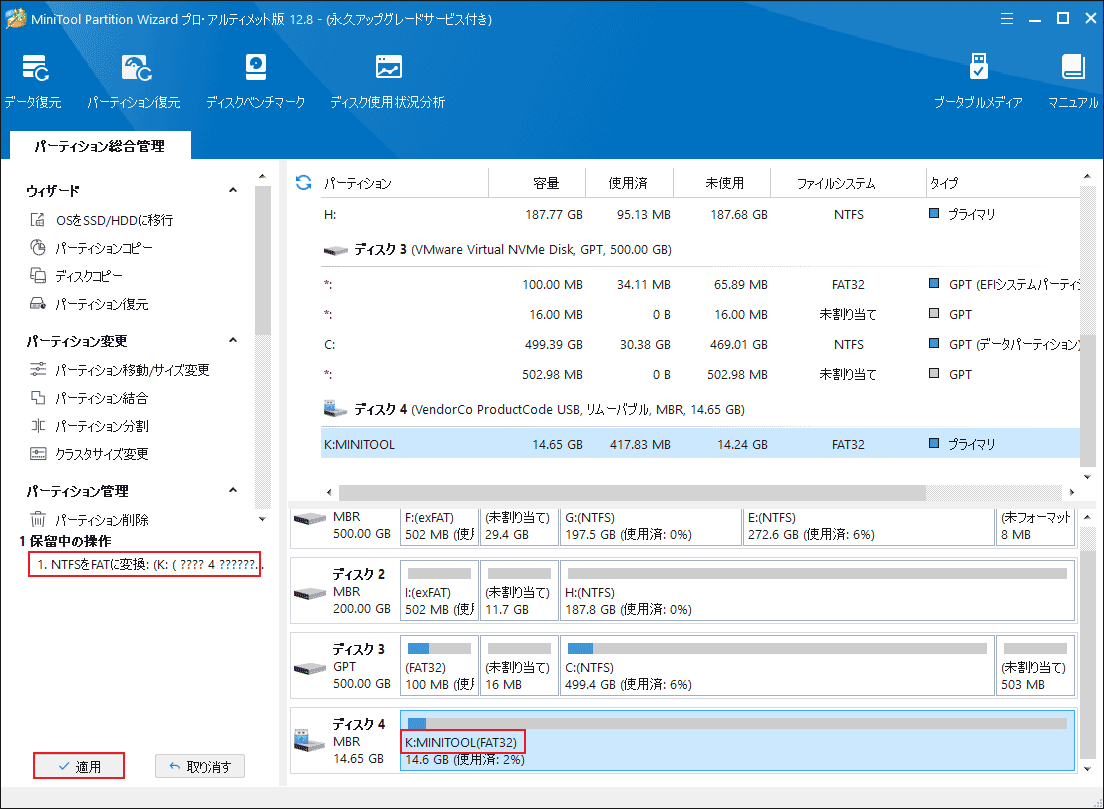Open the データ復元 (Data Recovery) tool

point(34,78)
